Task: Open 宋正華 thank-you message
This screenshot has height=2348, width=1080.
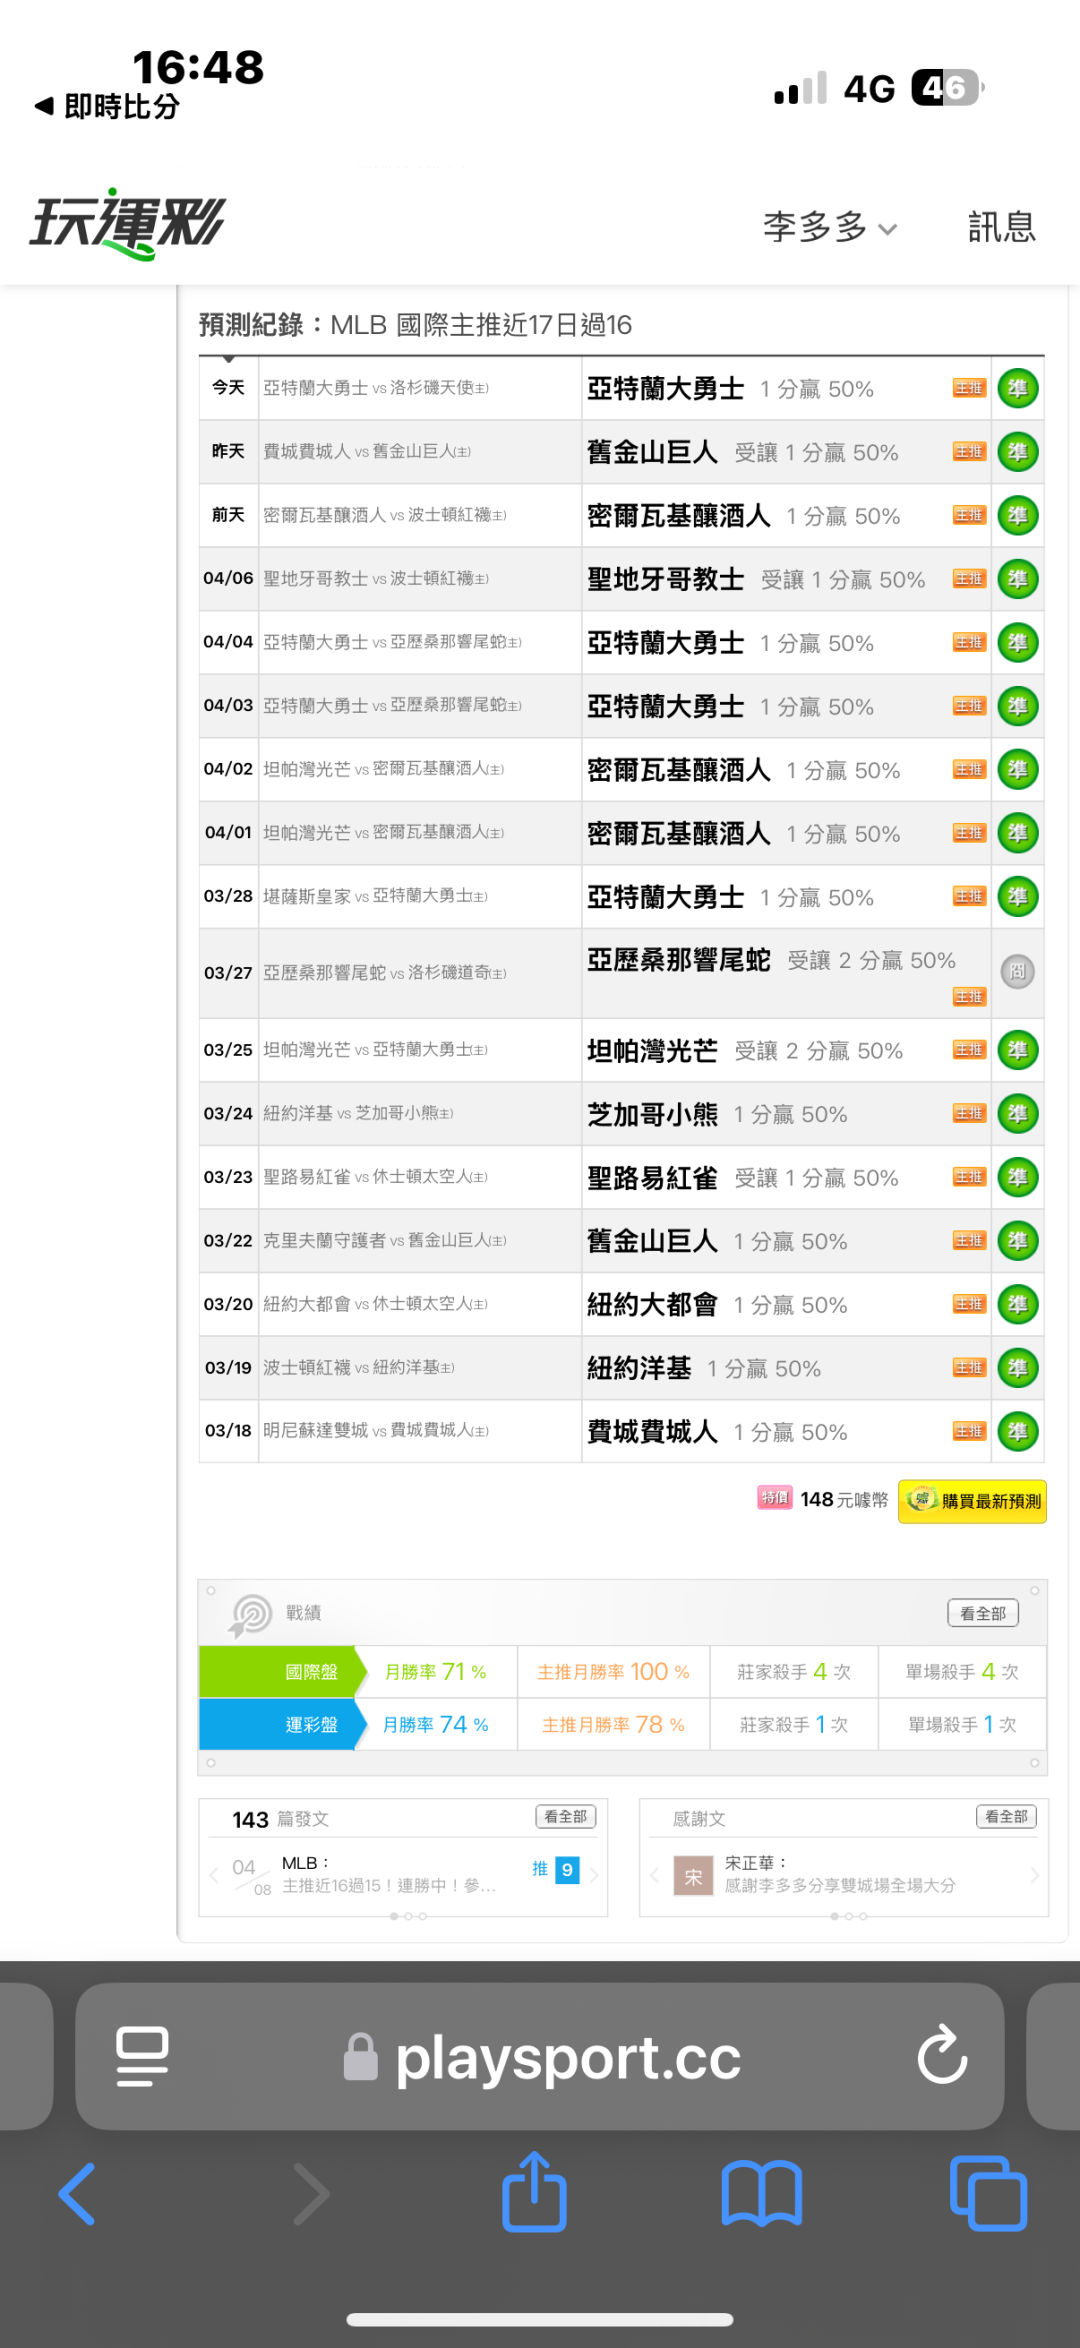Action: click(840, 1874)
